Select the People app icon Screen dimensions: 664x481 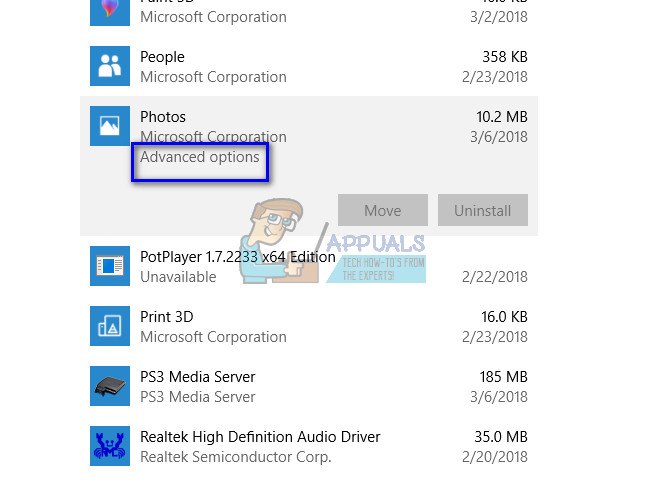(110, 66)
